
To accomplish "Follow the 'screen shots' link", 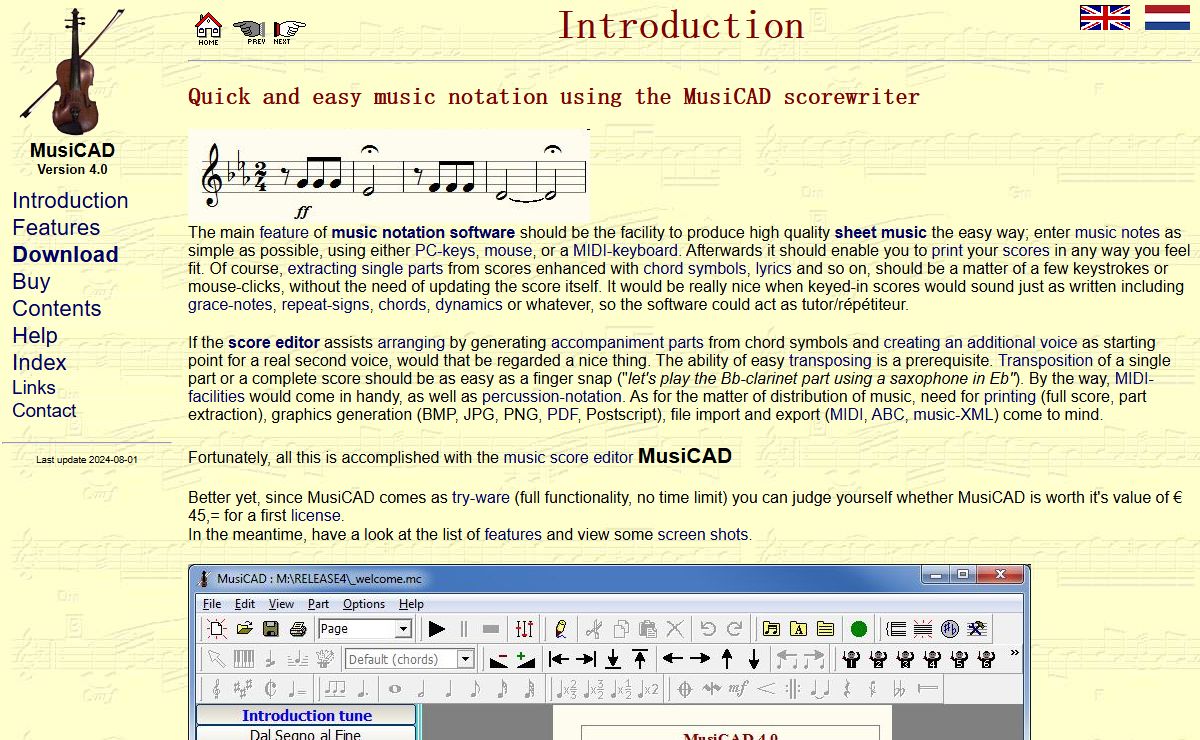I will (702, 534).
